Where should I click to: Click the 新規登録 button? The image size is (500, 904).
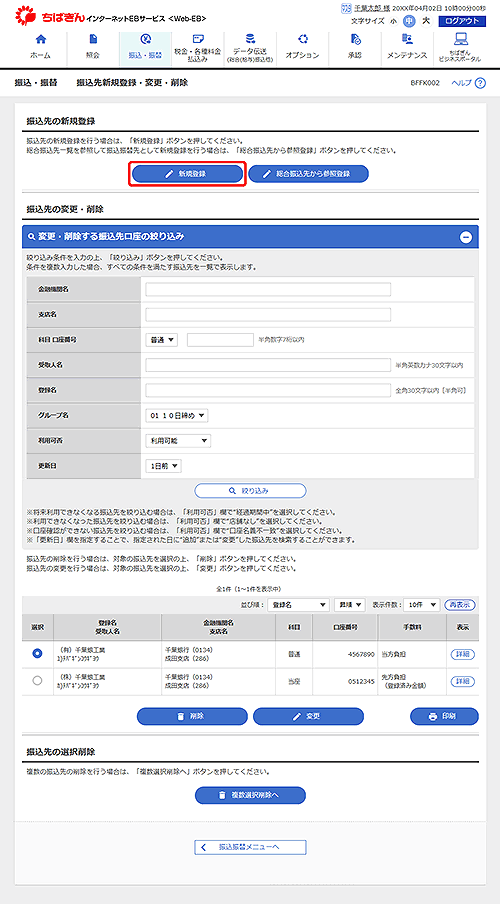coord(187,174)
